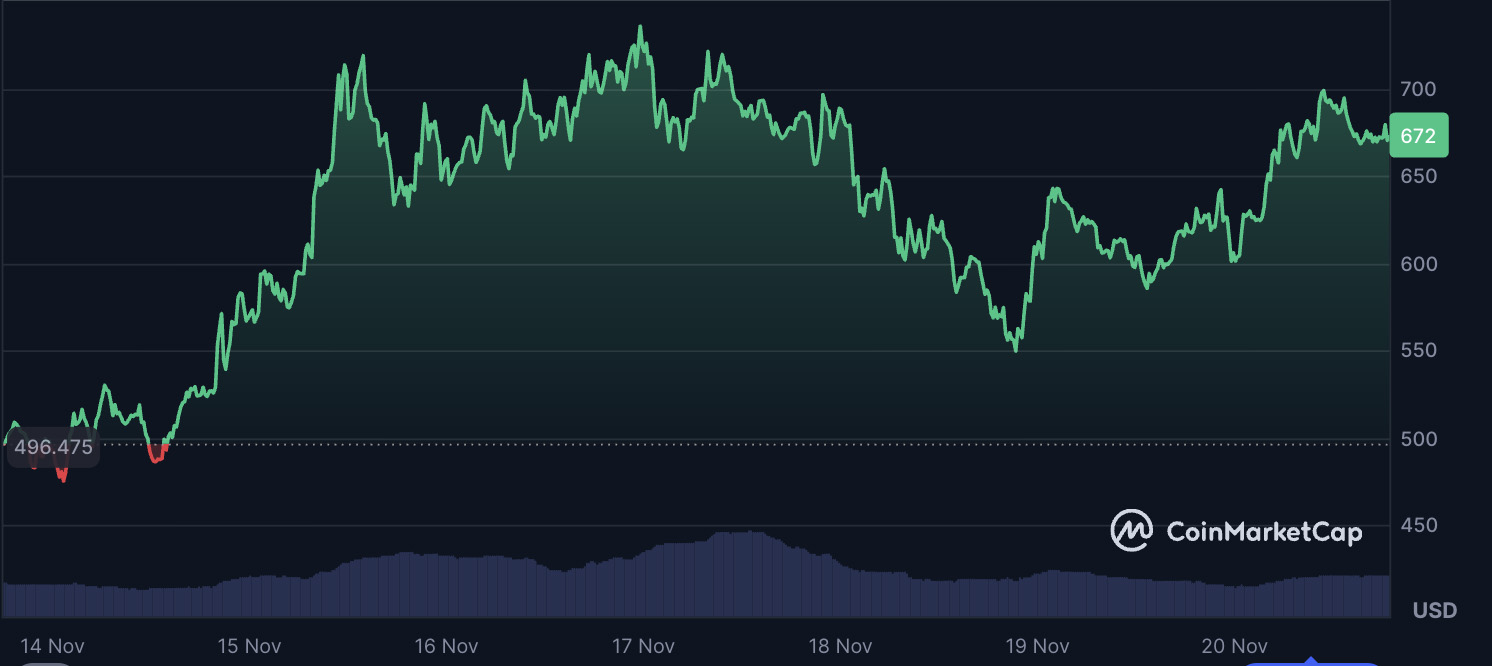Viewport: 1492px width, 666px height.
Task: Select the 550 price axis label
Action: [x=1417, y=351]
